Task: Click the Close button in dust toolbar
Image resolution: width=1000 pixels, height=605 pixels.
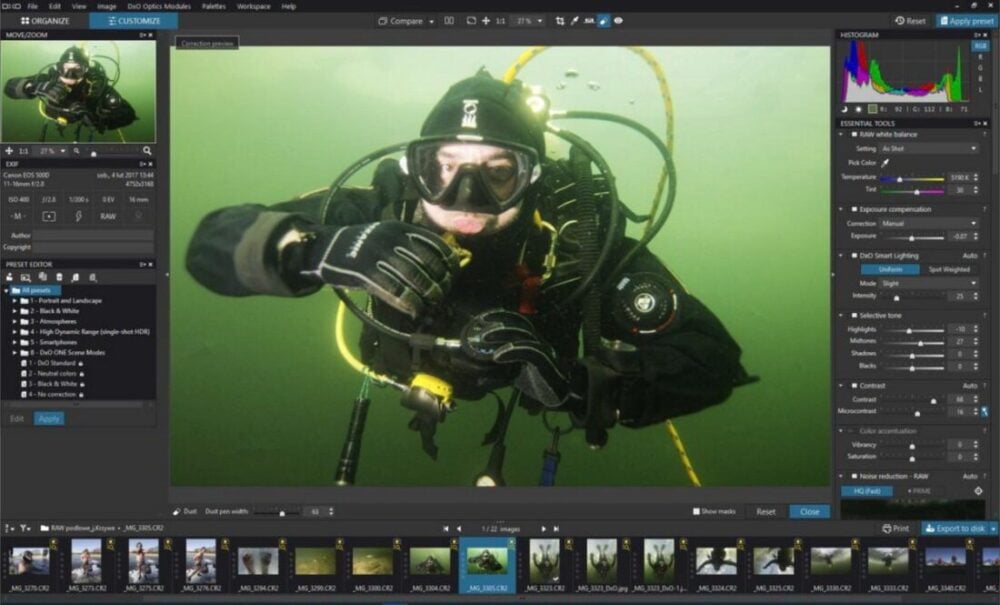Action: [x=809, y=511]
